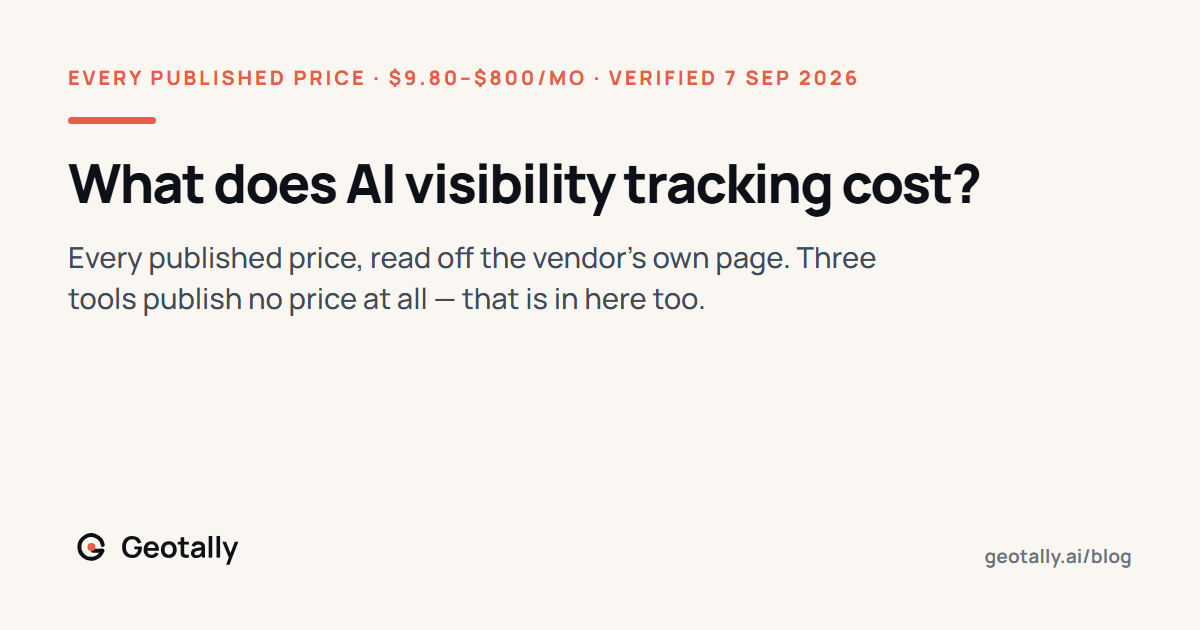Click the subtitle line starting "tools publish no price"

point(387,299)
